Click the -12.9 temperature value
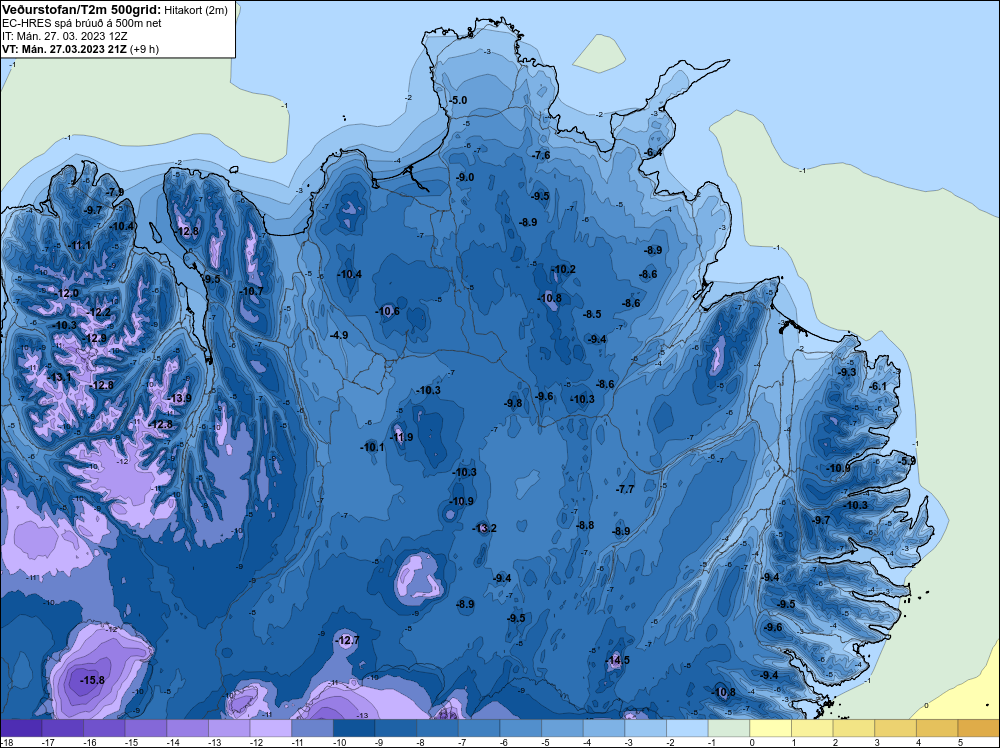The height and width of the screenshot is (748, 1000). click(94, 338)
